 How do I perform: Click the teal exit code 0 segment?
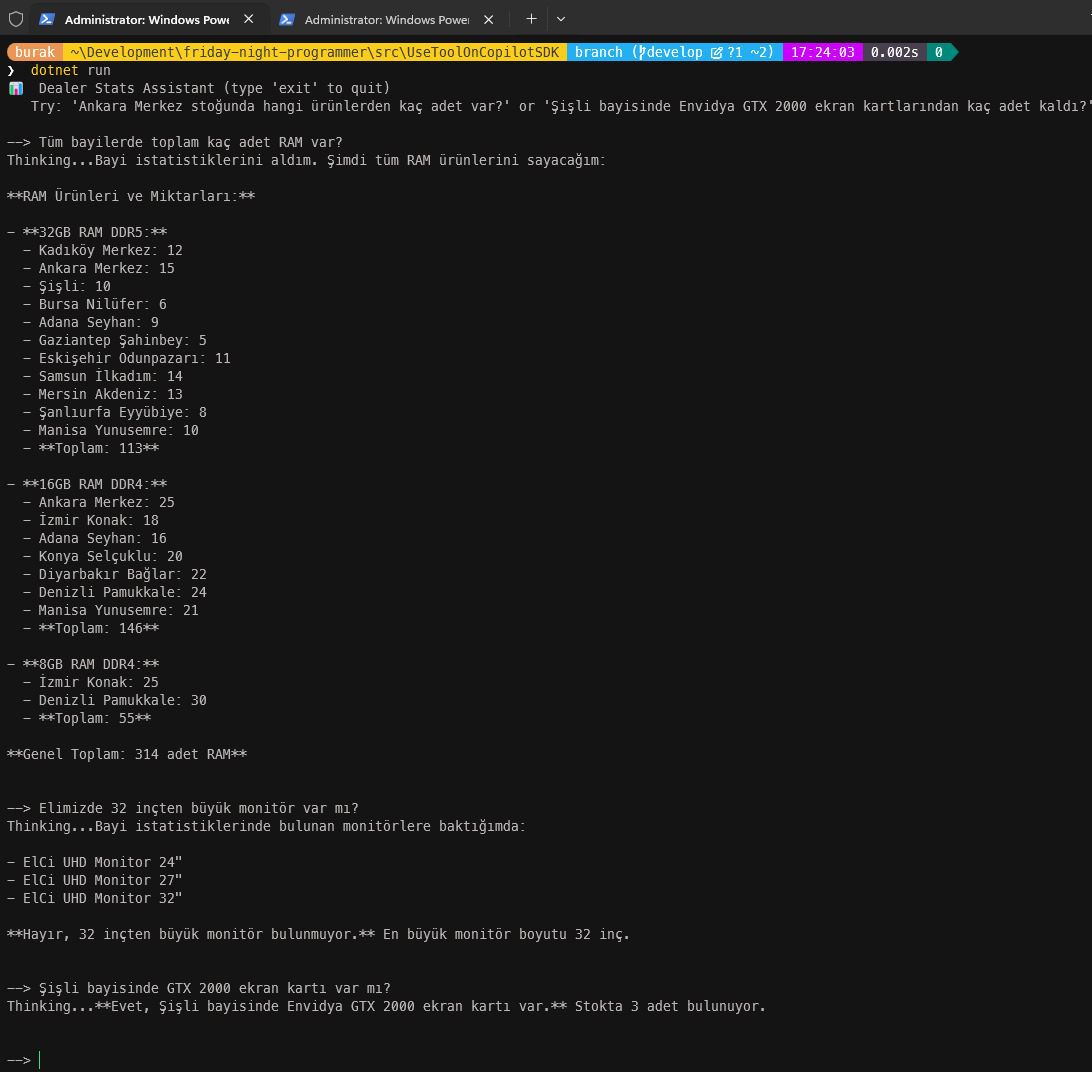click(938, 53)
